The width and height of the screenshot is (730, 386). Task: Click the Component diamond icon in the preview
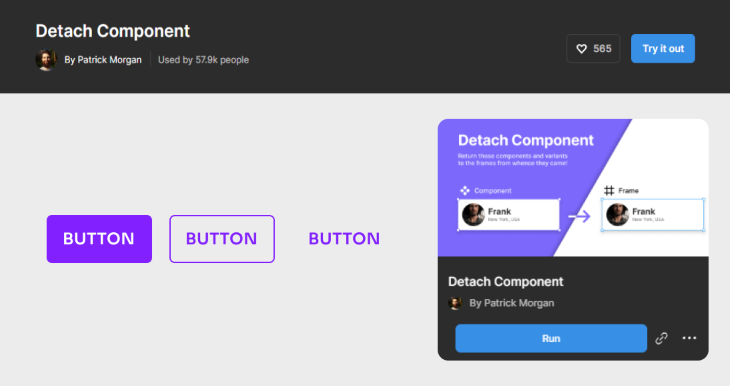click(x=465, y=190)
